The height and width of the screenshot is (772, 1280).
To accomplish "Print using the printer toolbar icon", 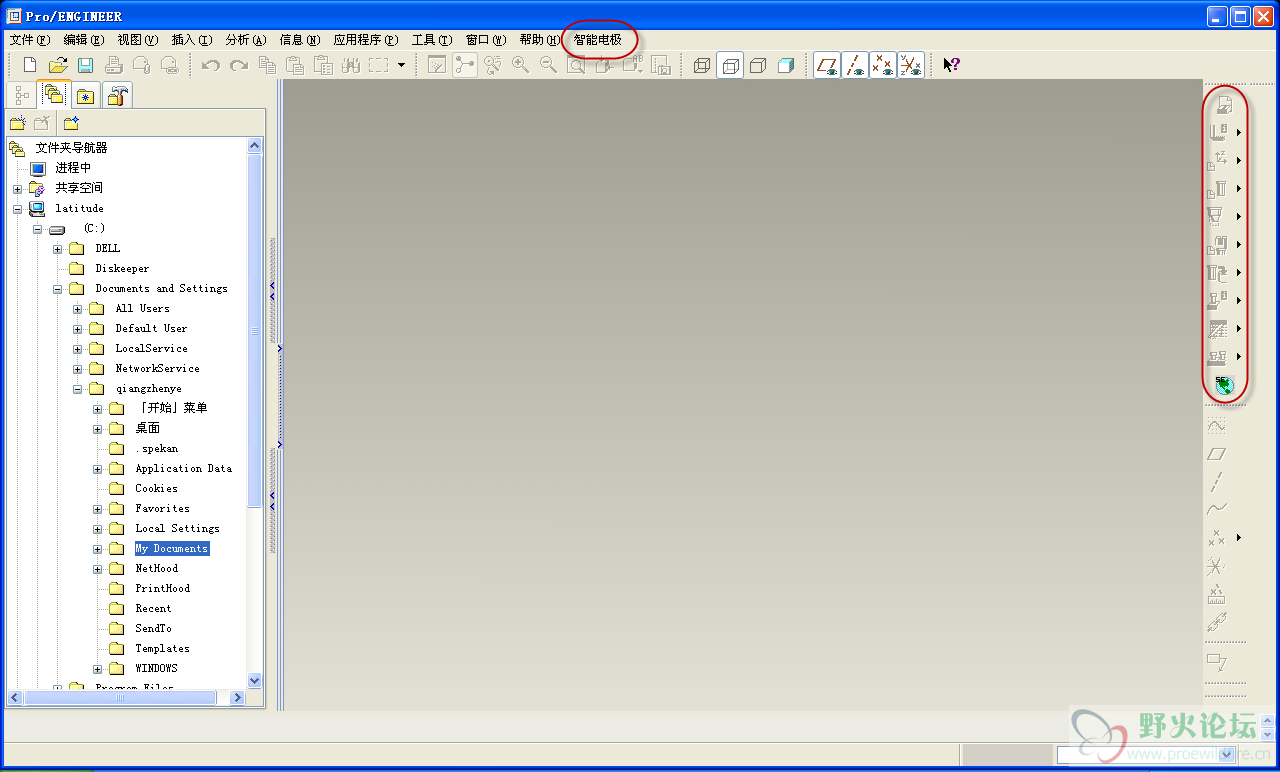I will [x=114, y=65].
